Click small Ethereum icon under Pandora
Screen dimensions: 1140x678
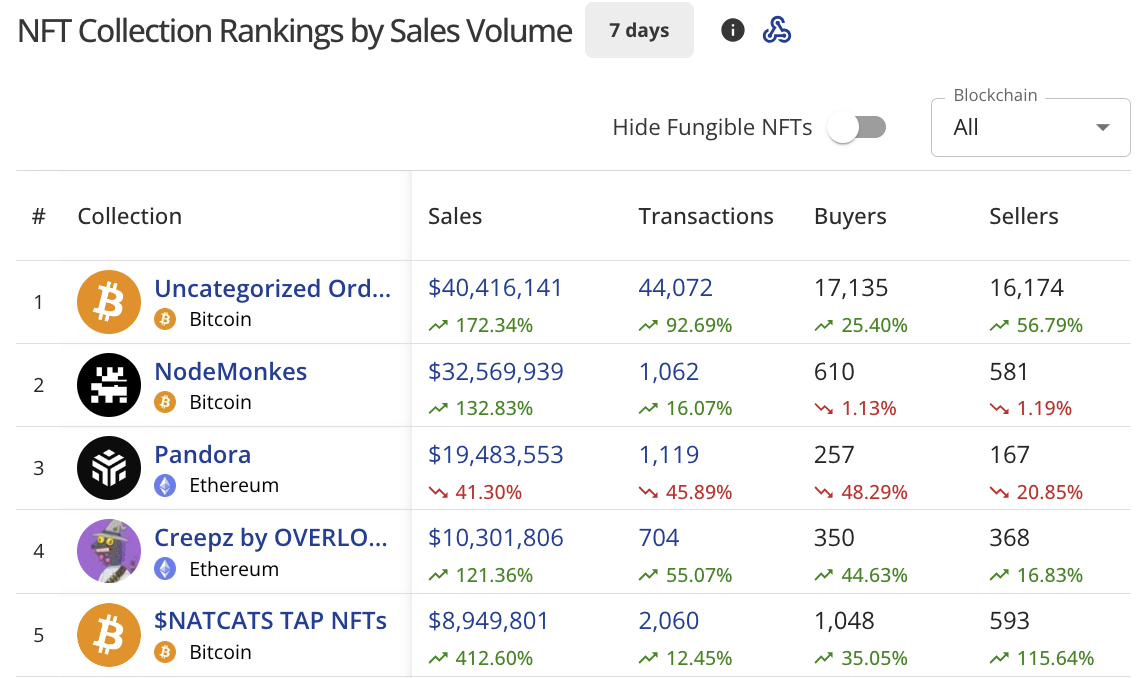pyautogui.click(x=165, y=485)
